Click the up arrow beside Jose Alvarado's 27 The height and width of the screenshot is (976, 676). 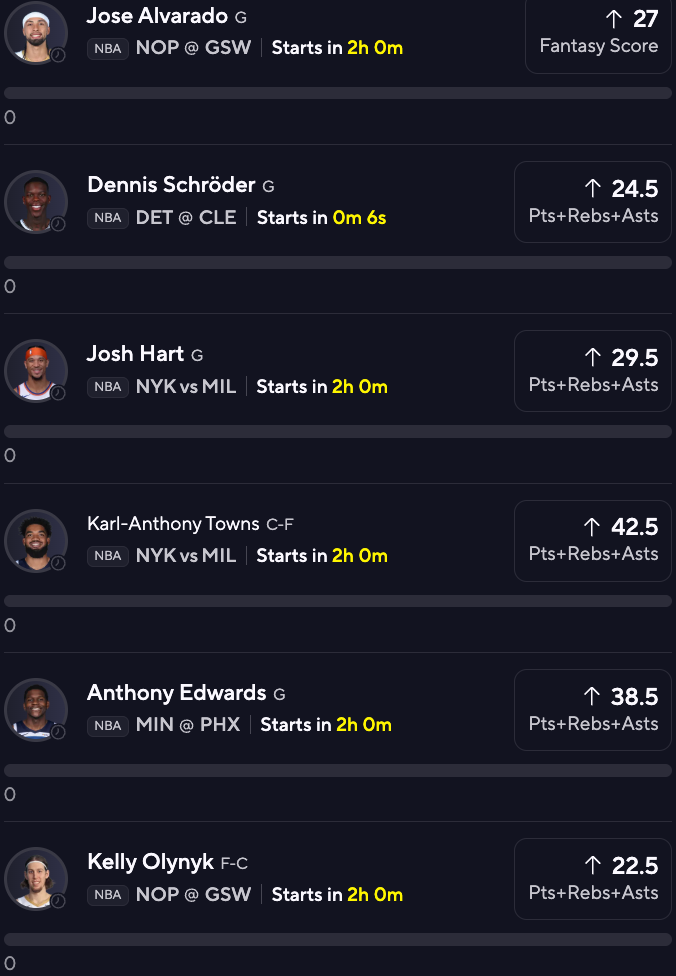pyautogui.click(x=614, y=18)
